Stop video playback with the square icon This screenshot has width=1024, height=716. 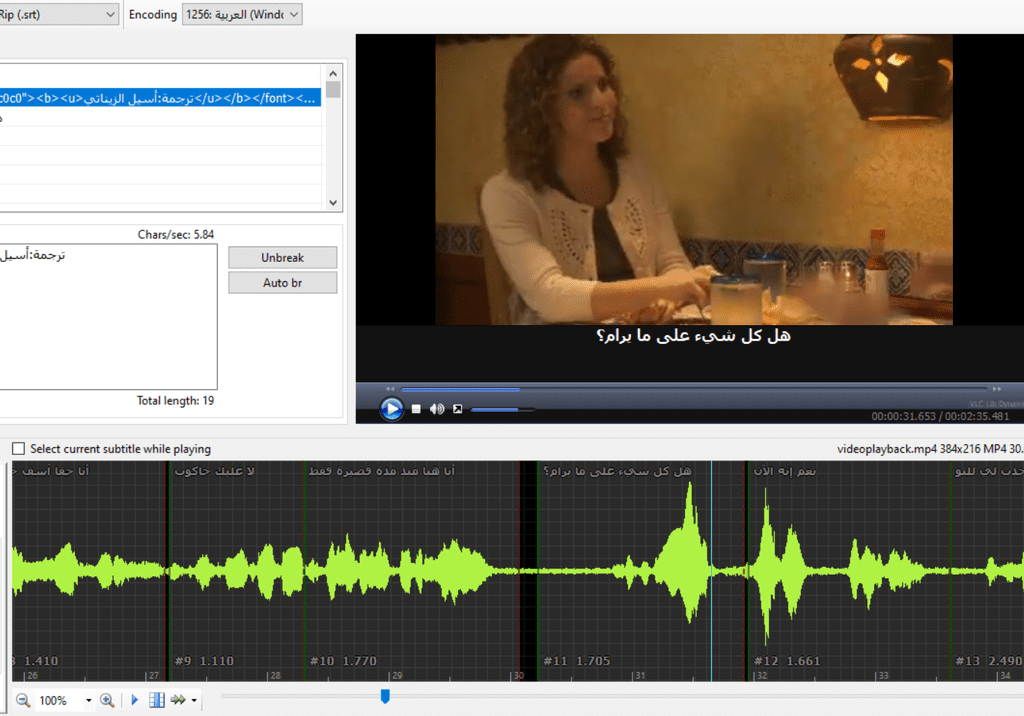[416, 409]
